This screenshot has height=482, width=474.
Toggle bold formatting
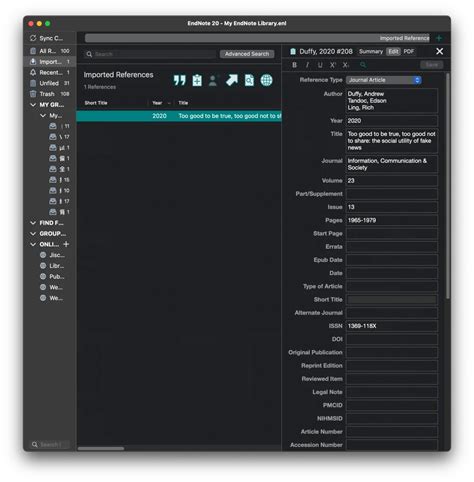pyautogui.click(x=294, y=65)
